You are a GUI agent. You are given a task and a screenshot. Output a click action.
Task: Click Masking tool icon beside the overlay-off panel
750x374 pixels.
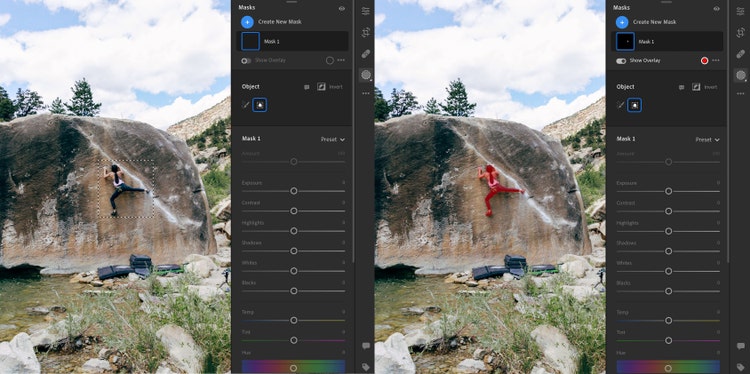366,75
